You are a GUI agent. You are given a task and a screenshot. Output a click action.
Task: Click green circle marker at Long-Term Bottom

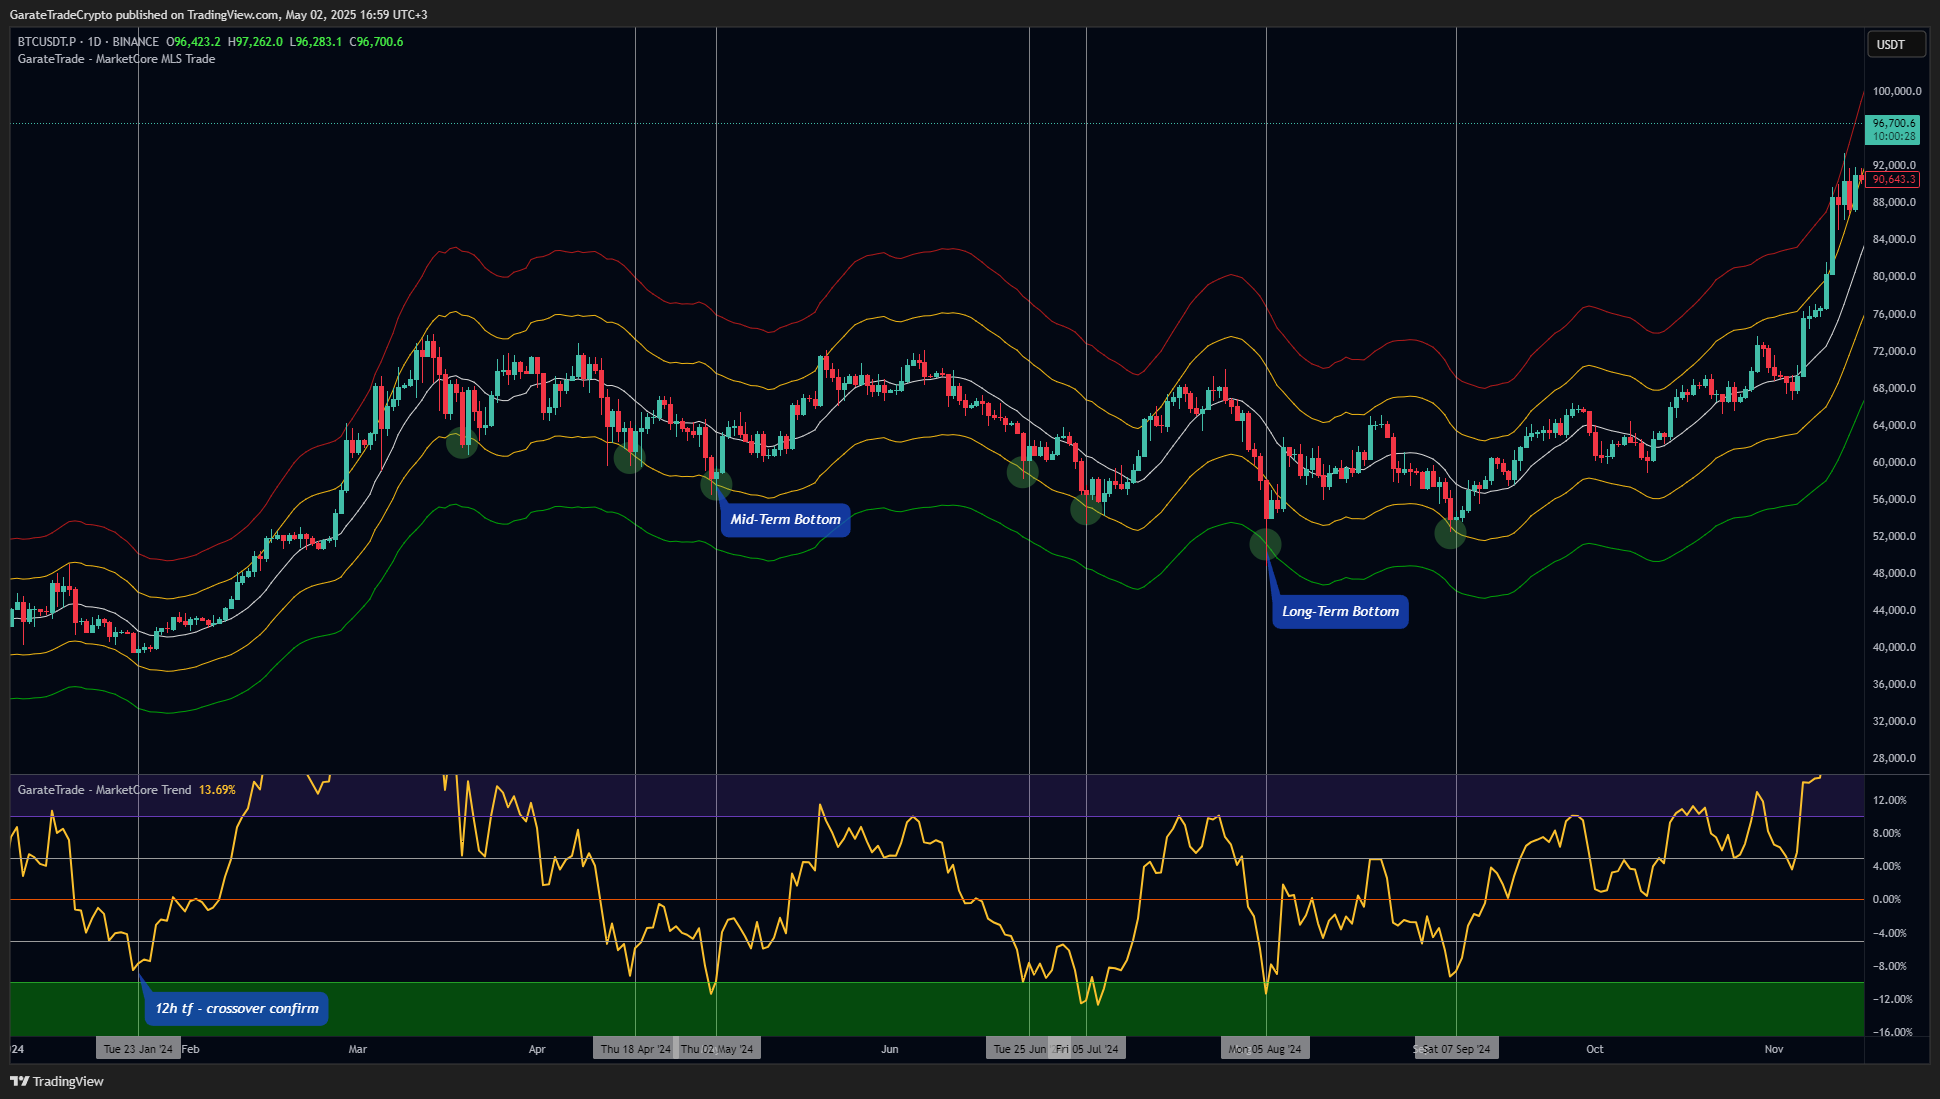(1265, 544)
